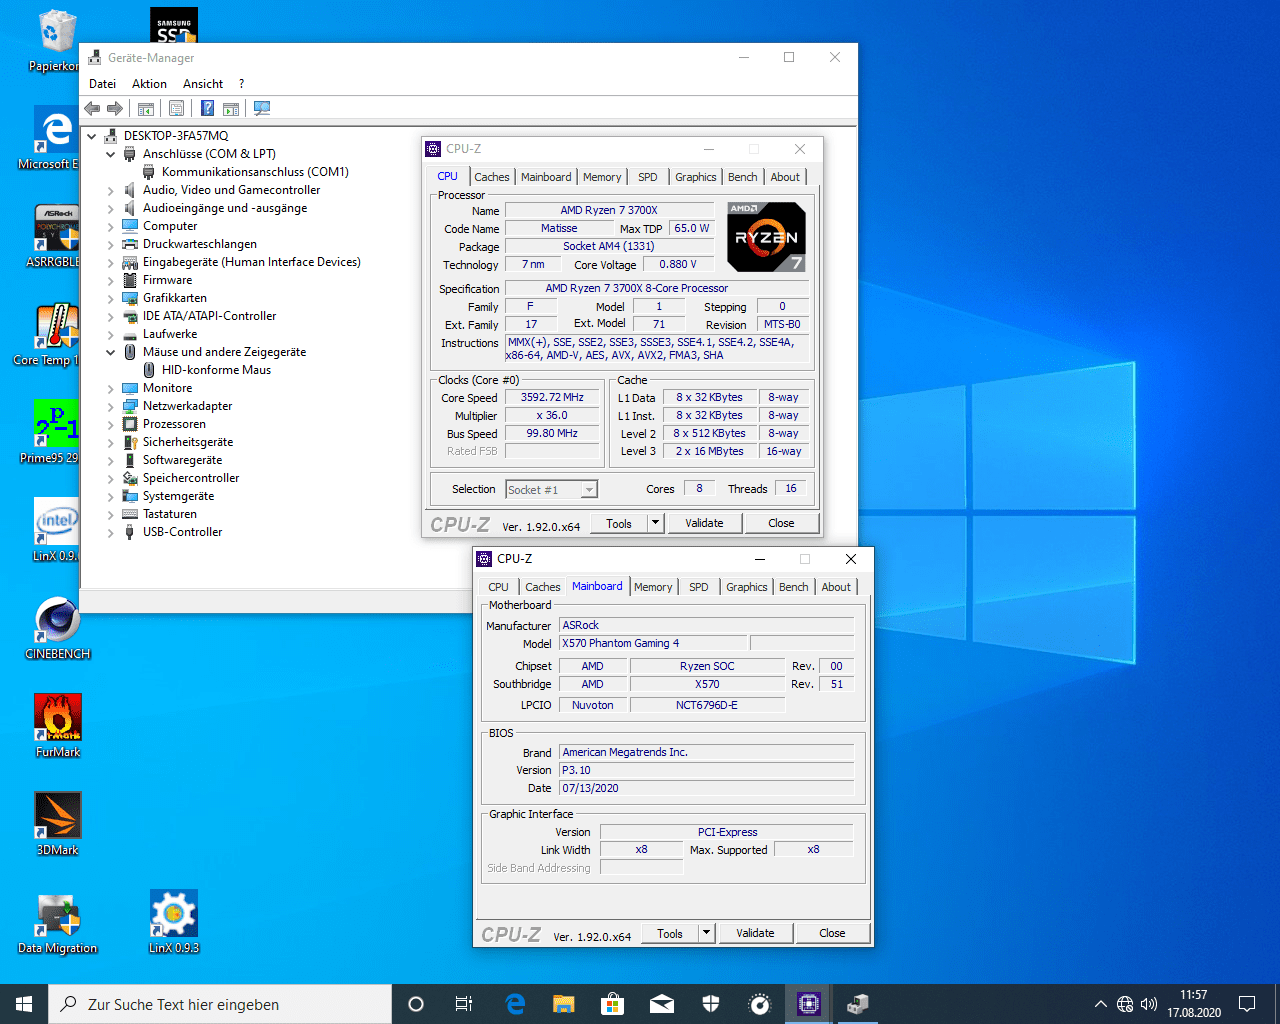This screenshot has width=1280, height=1024.
Task: Show hidden system tray icons
Action: click(x=1101, y=1004)
